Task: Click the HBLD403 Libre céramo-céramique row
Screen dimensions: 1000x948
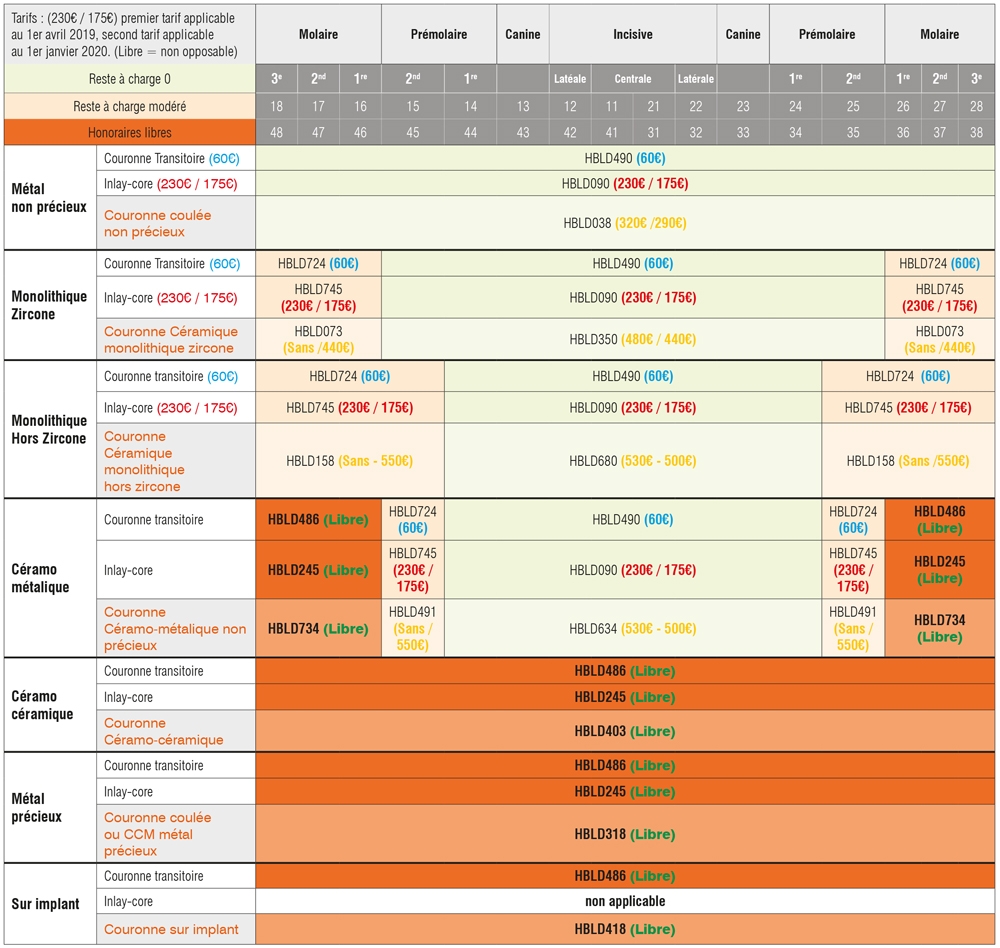Action: tap(625, 731)
